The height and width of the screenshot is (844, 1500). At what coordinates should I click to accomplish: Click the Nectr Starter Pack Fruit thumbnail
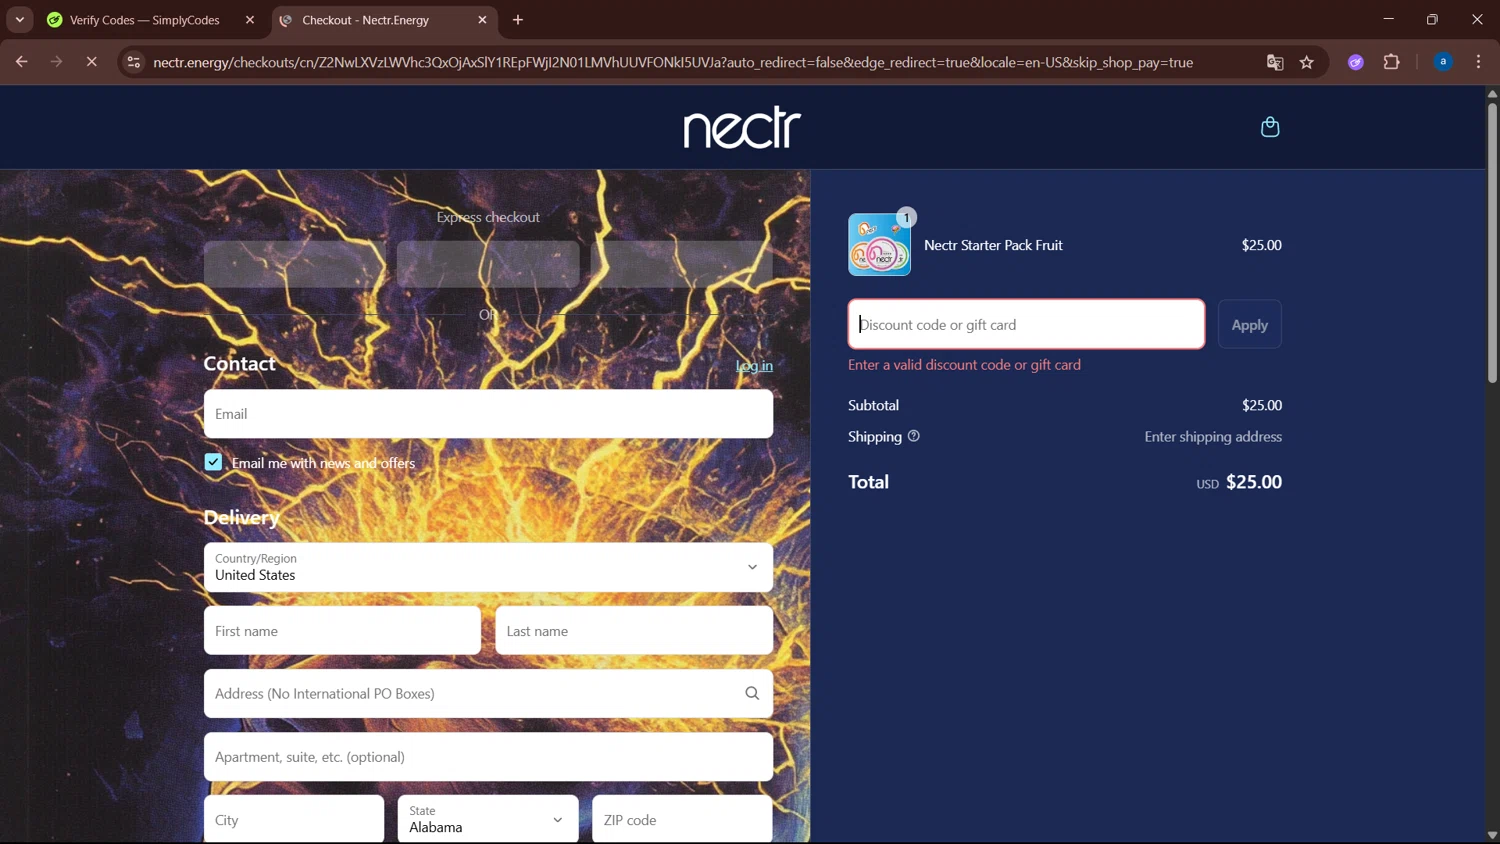tap(879, 245)
